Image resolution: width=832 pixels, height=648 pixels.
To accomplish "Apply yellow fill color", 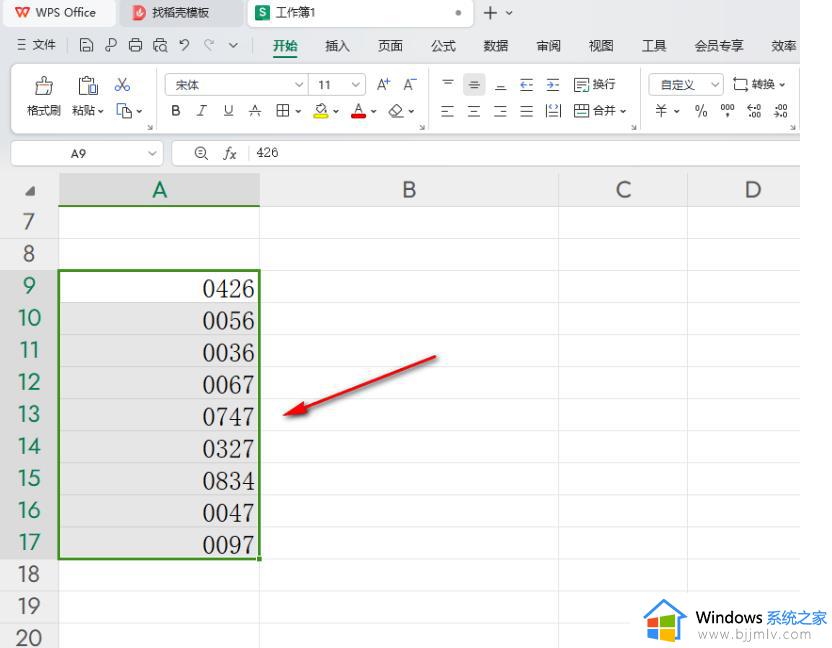I will (x=320, y=111).
